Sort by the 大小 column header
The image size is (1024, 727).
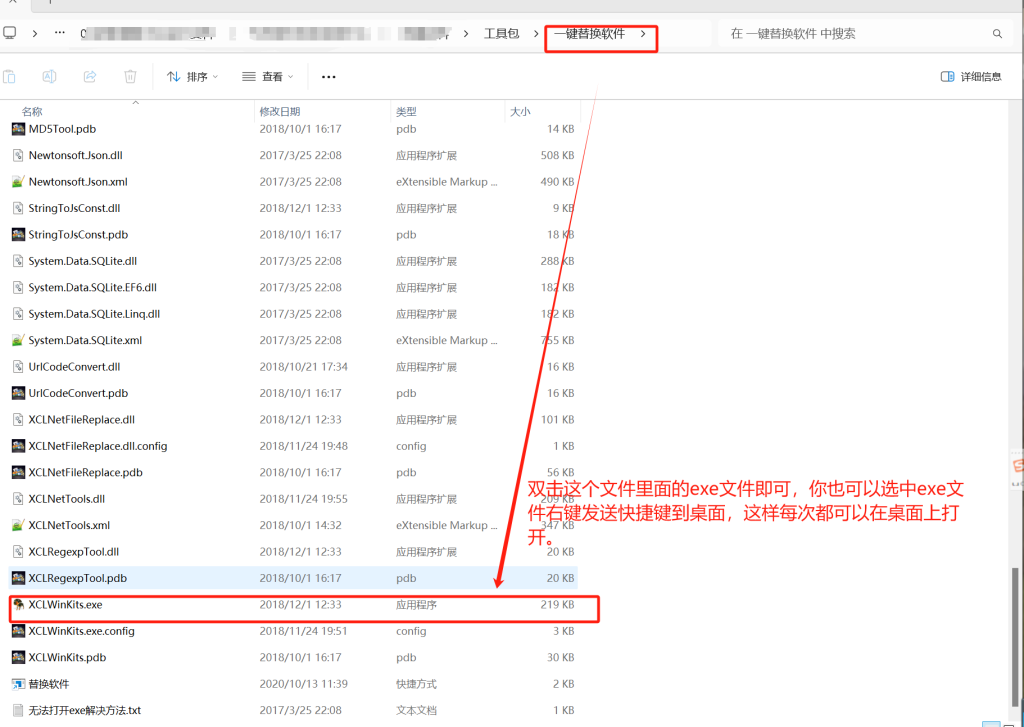[x=520, y=112]
